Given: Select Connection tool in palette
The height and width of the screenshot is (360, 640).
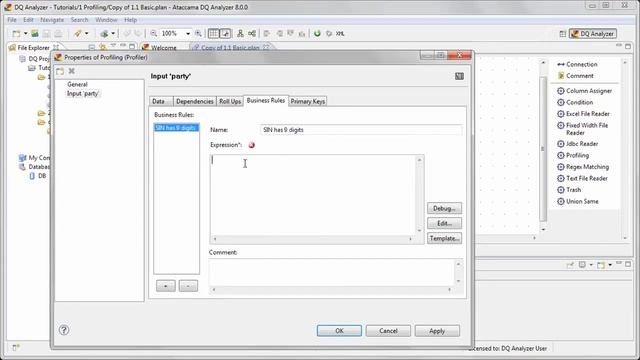Looking at the screenshot, I should 577,64.
